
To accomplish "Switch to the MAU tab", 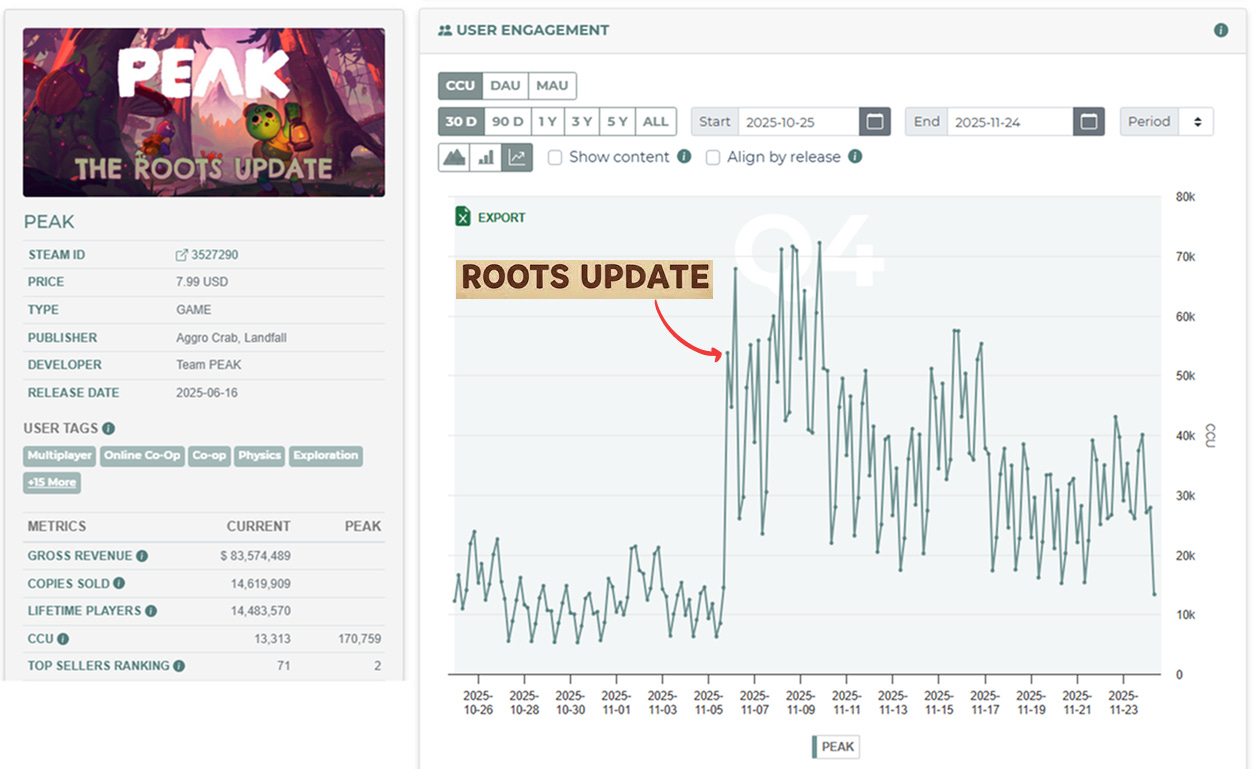I will click(x=552, y=86).
